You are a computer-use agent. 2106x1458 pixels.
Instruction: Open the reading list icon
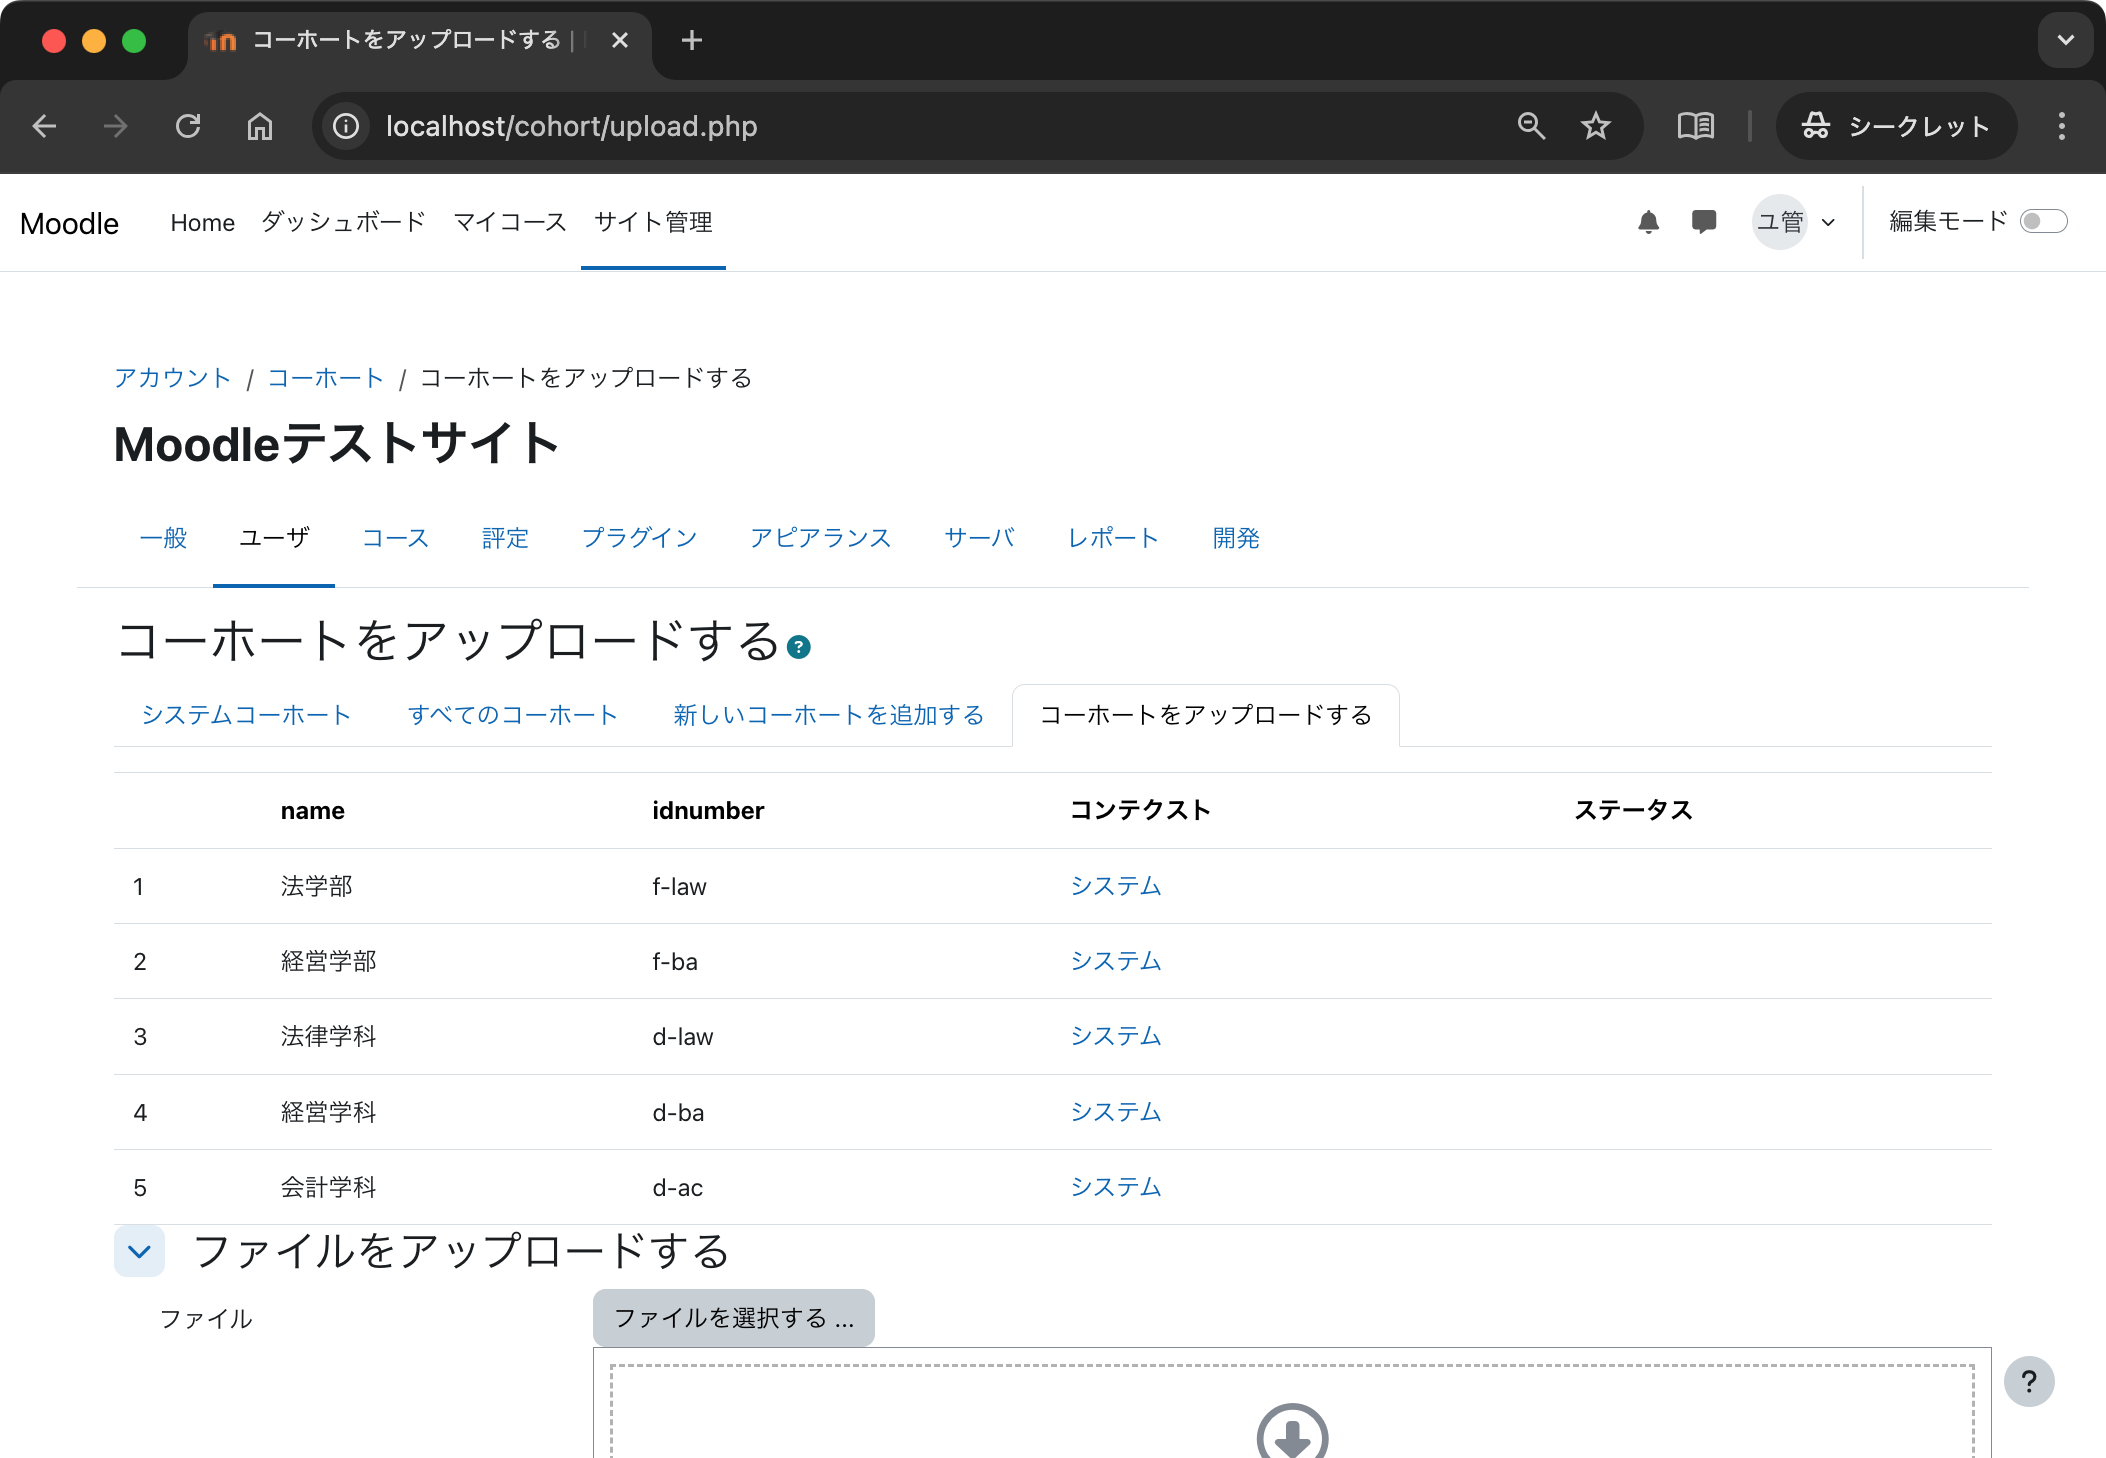tap(1695, 126)
